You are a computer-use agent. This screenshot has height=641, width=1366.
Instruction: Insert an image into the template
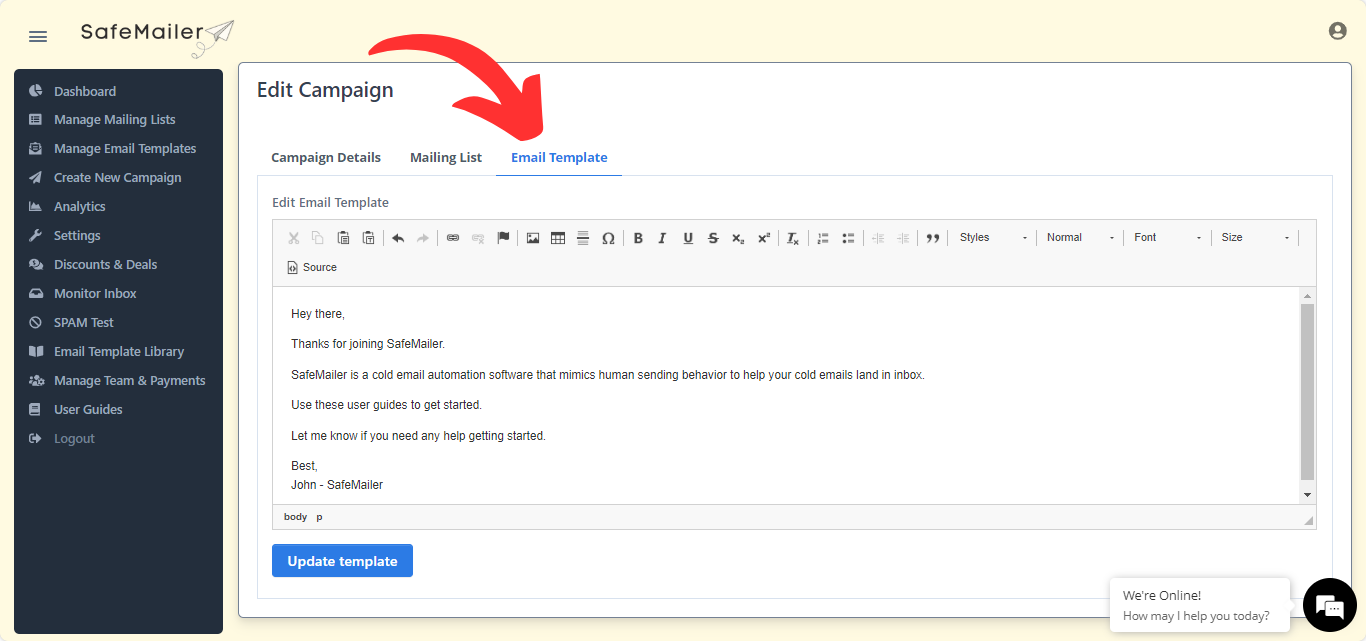pyautogui.click(x=533, y=238)
